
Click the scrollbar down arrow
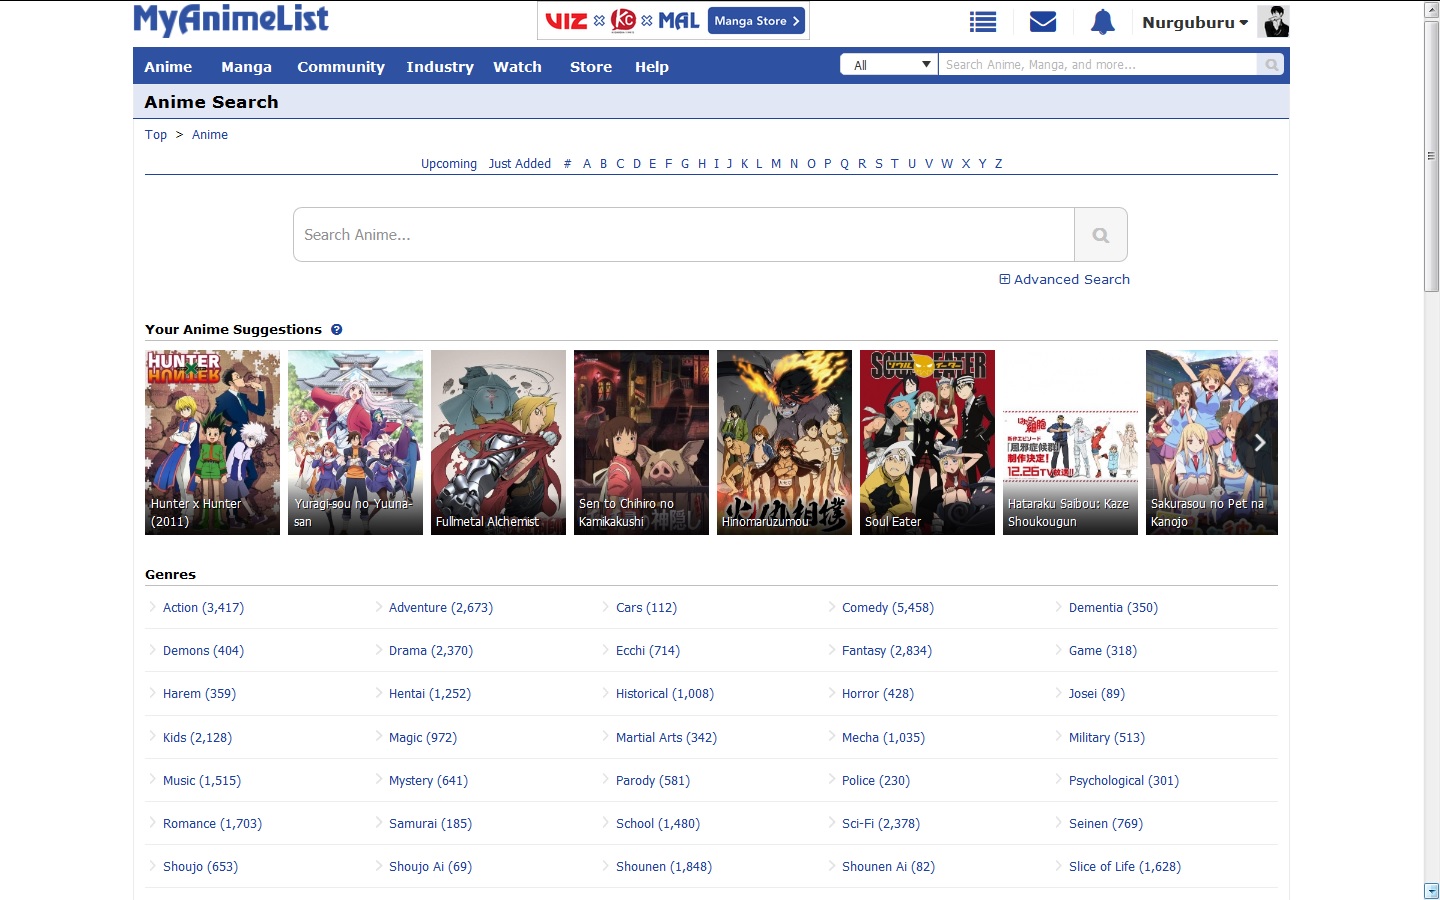tap(1431, 891)
